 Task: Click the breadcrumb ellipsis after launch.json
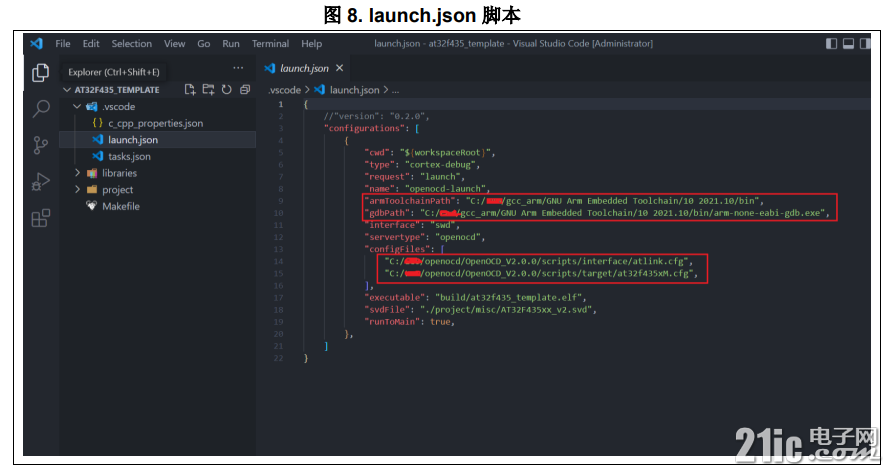(x=395, y=90)
